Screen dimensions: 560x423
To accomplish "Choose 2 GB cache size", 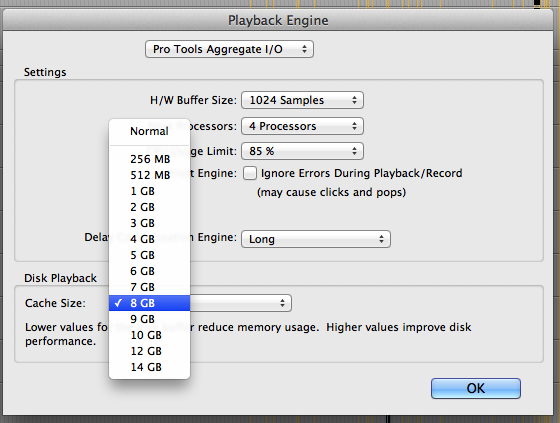I will (x=149, y=207).
